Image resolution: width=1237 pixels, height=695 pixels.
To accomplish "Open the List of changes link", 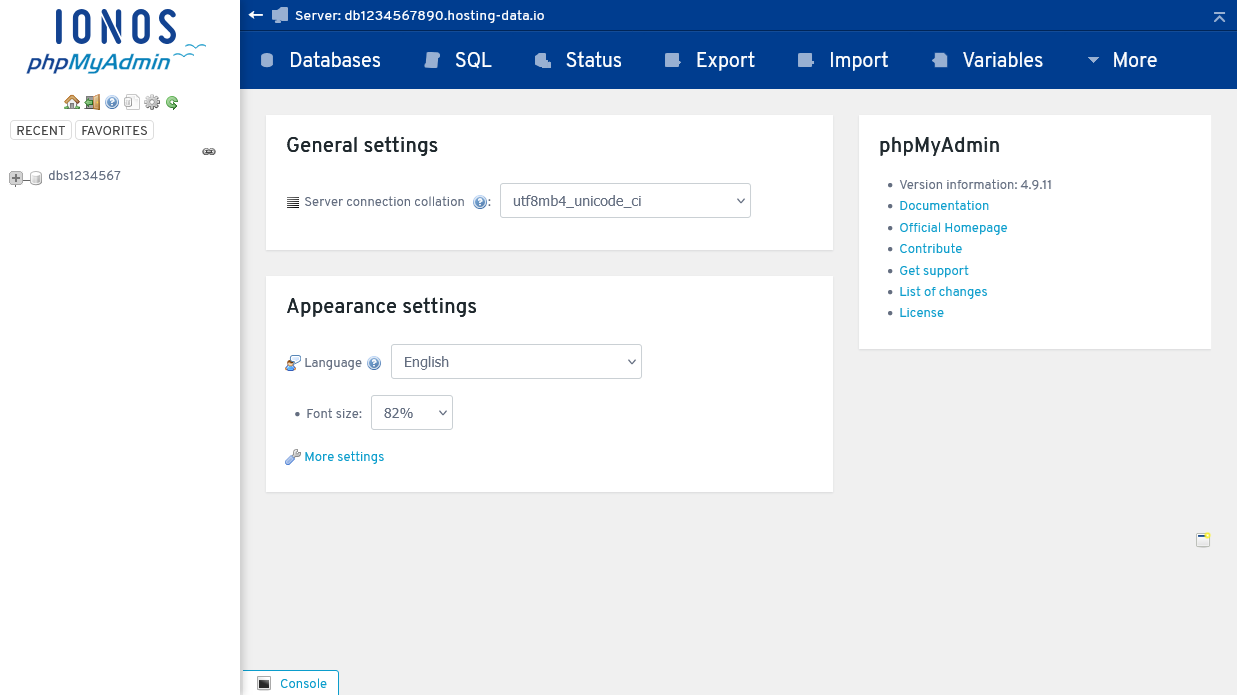I will (x=942, y=291).
